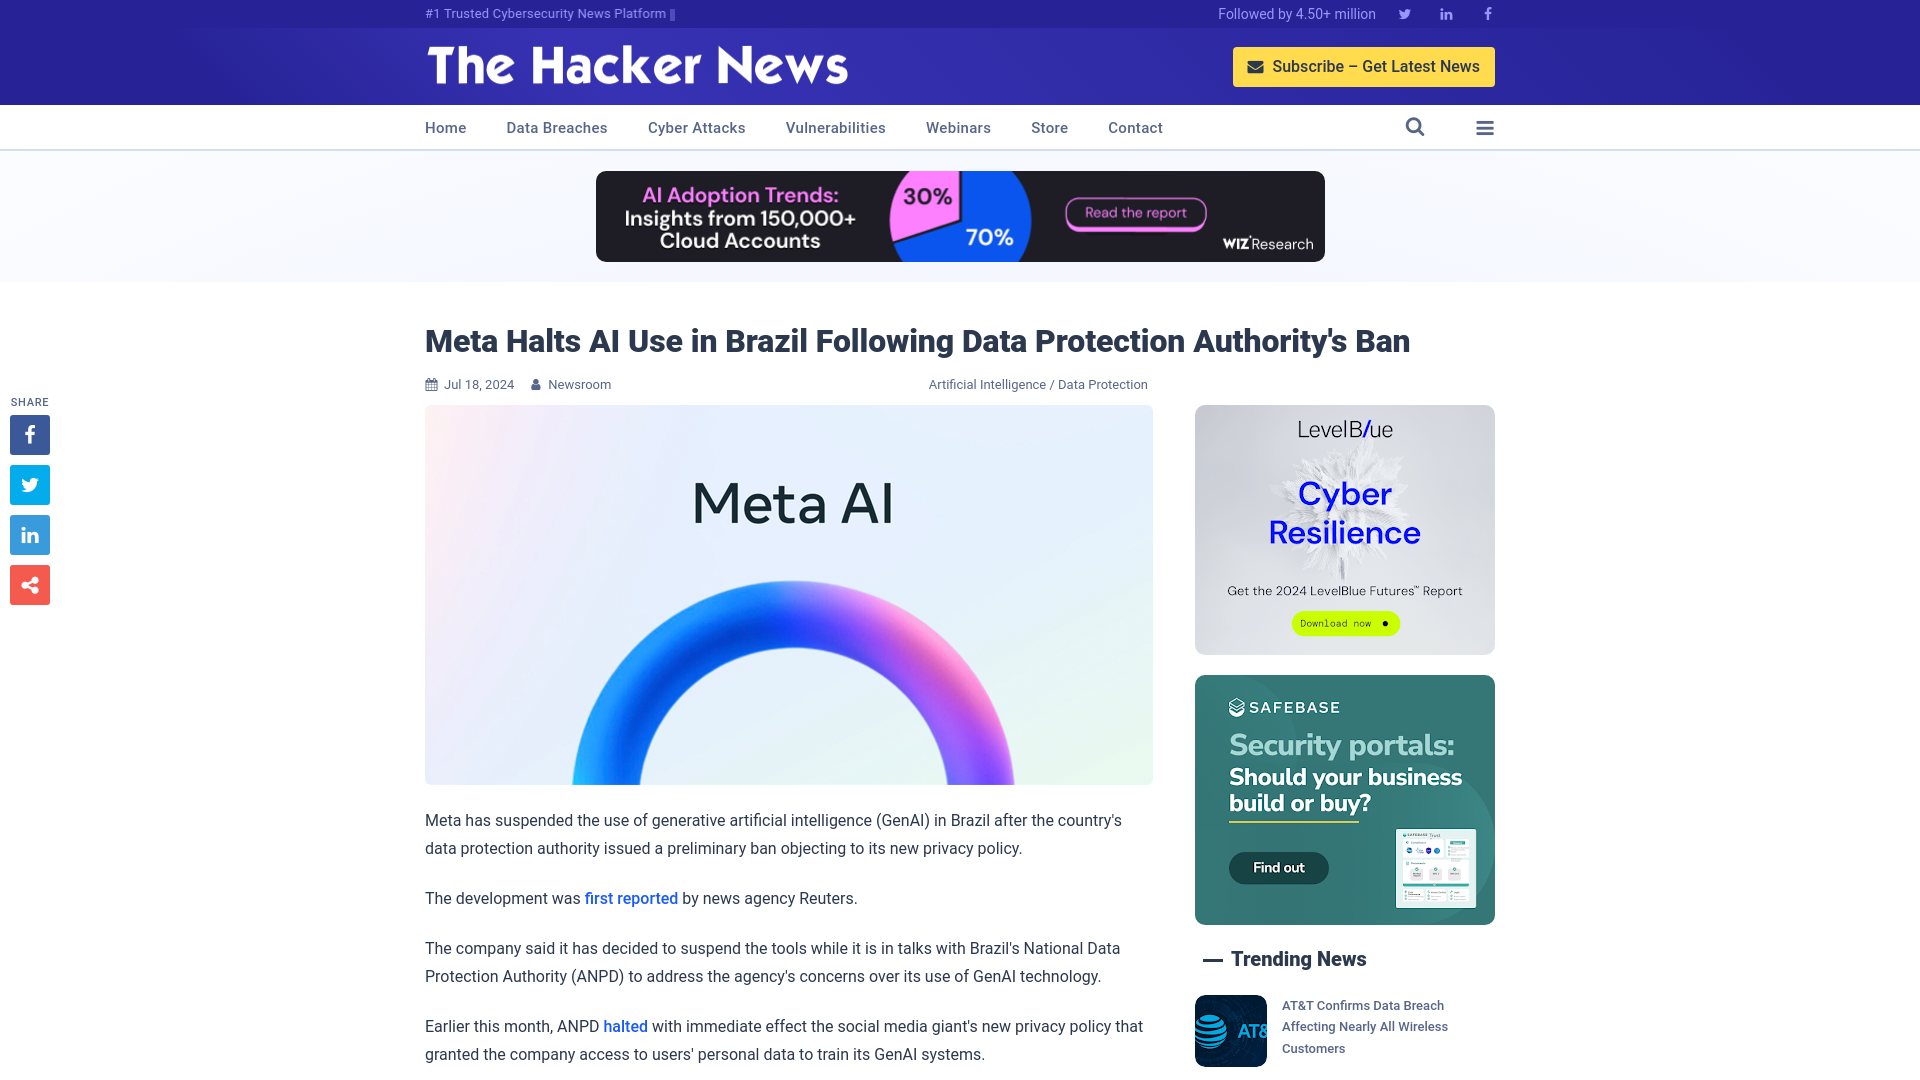Click the Data Protection category tag
Image resolution: width=1920 pixels, height=1080 pixels.
point(1102,385)
